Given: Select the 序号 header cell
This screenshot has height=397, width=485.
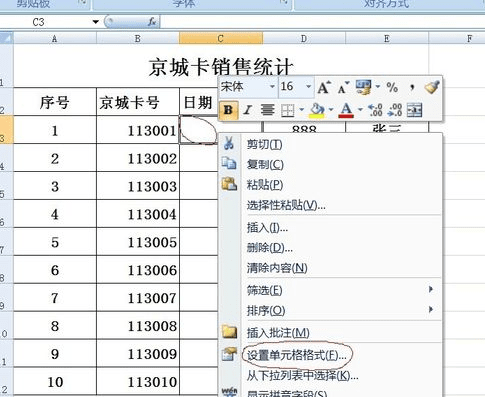Looking at the screenshot, I should tap(55, 102).
